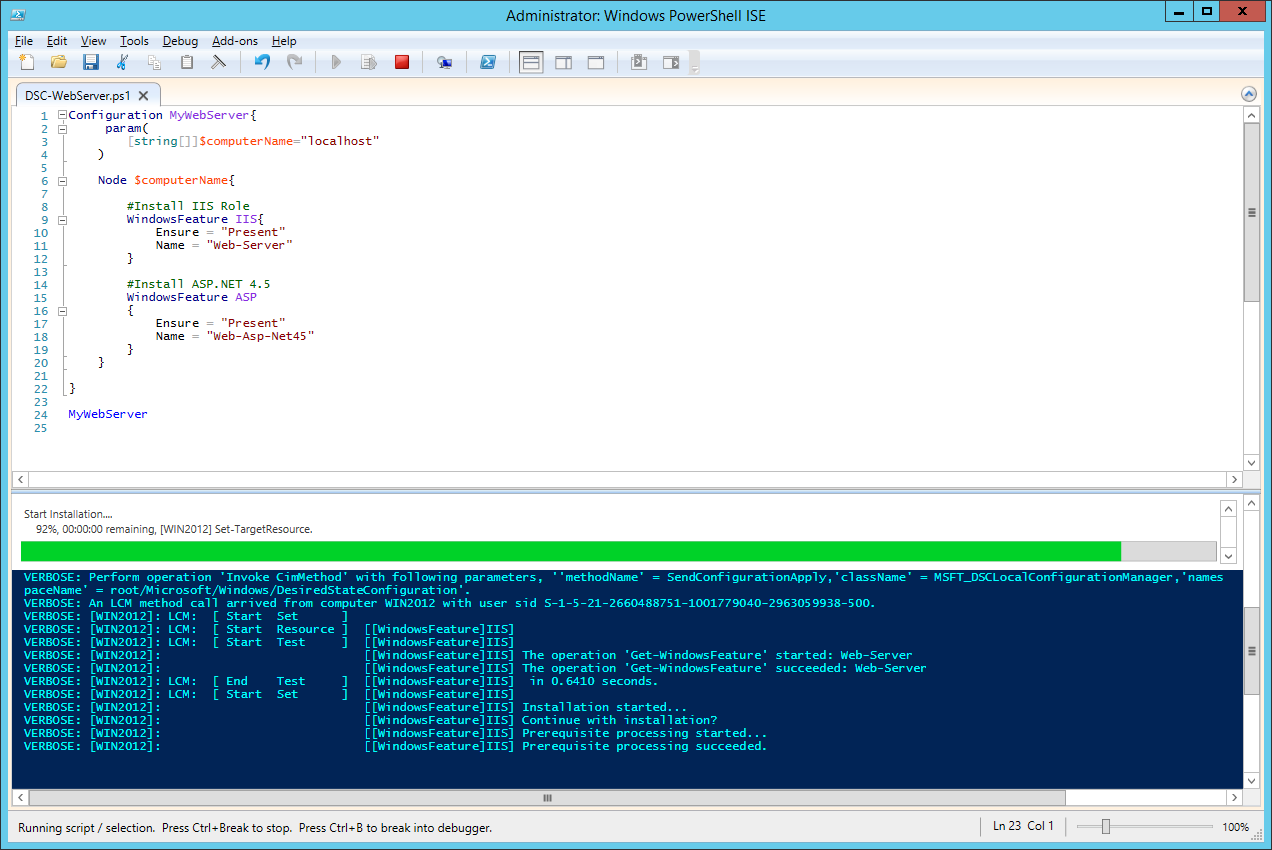This screenshot has height=850, width=1272.
Task: Click the line 25 number in gutter
Action: click(41, 427)
